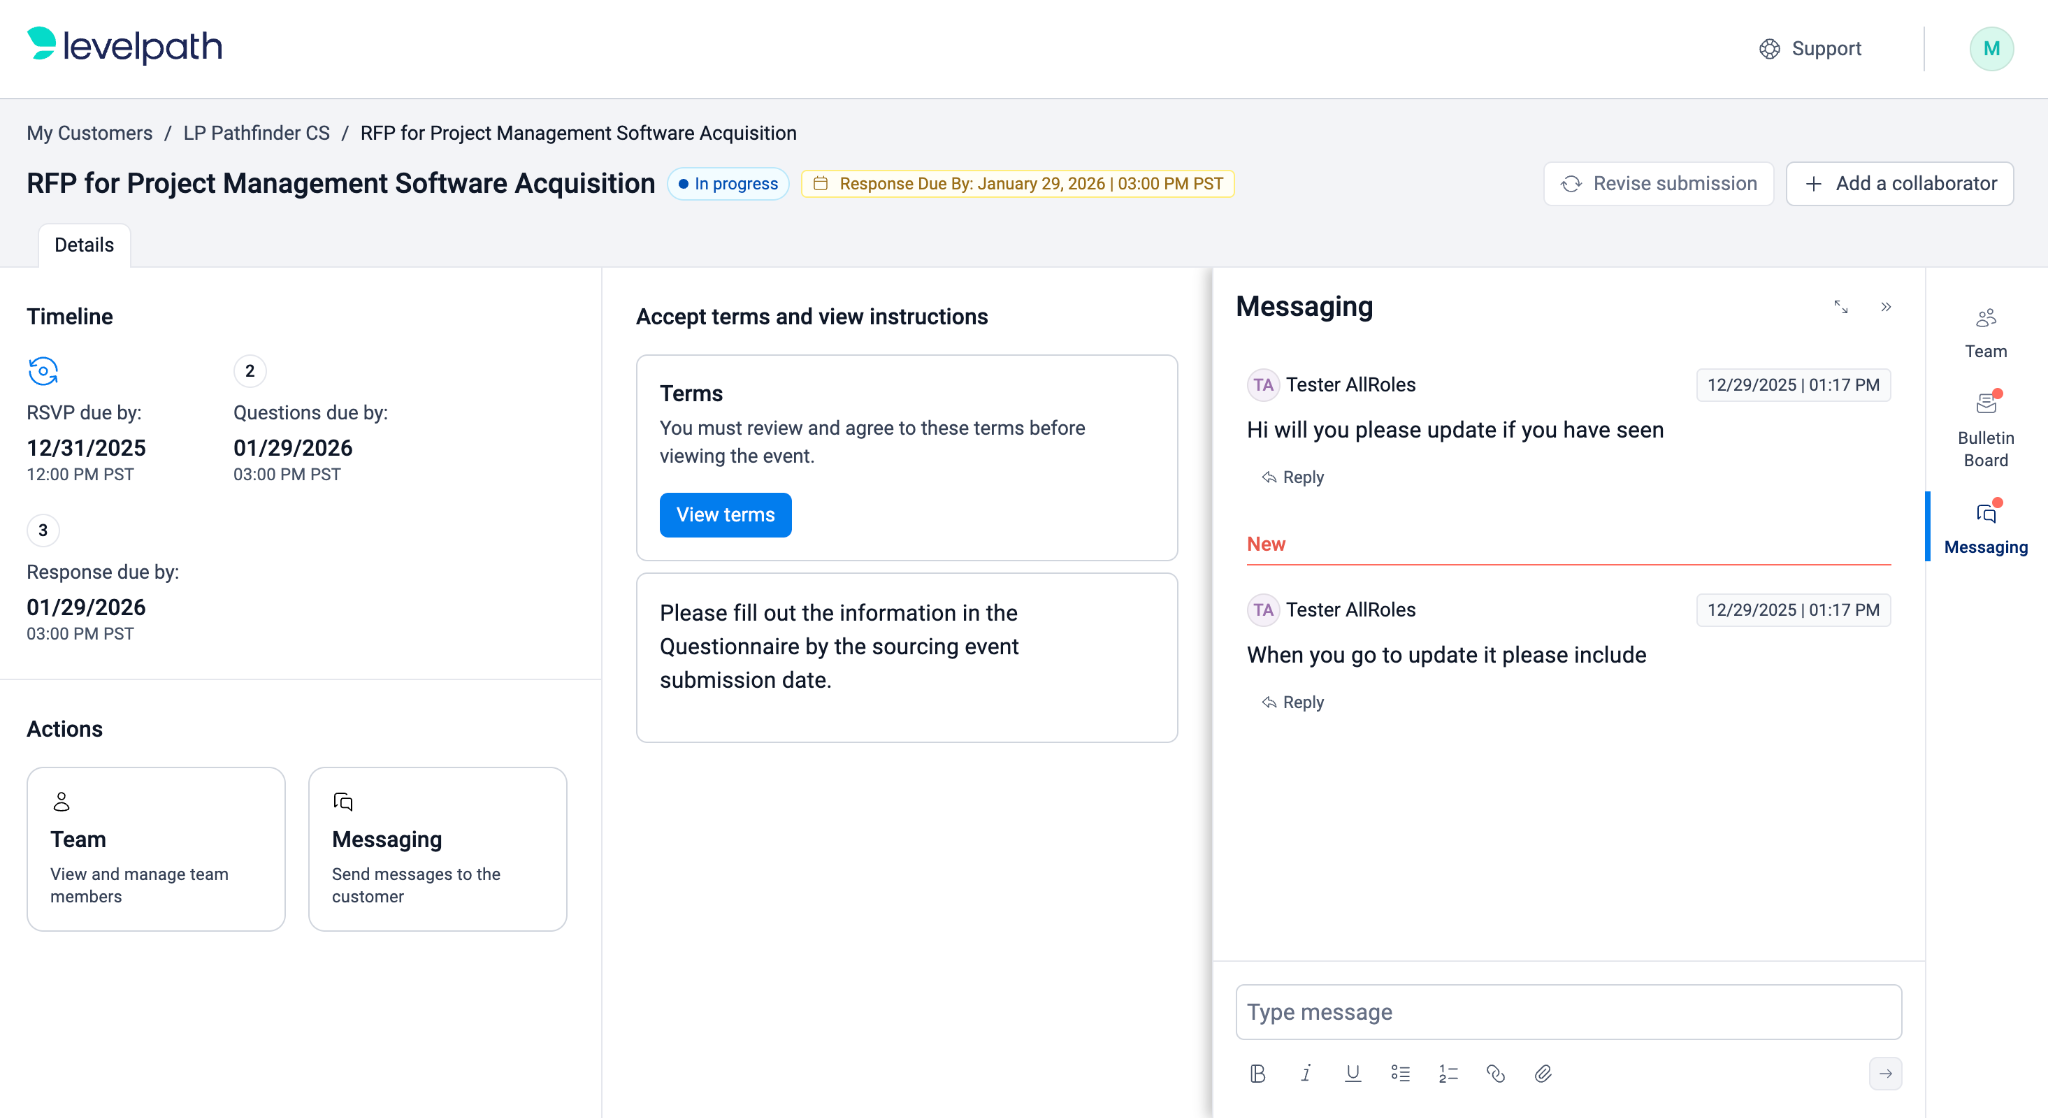This screenshot has width=2048, height=1118.
Task: Insert numbered list in message
Action: [x=1448, y=1073]
